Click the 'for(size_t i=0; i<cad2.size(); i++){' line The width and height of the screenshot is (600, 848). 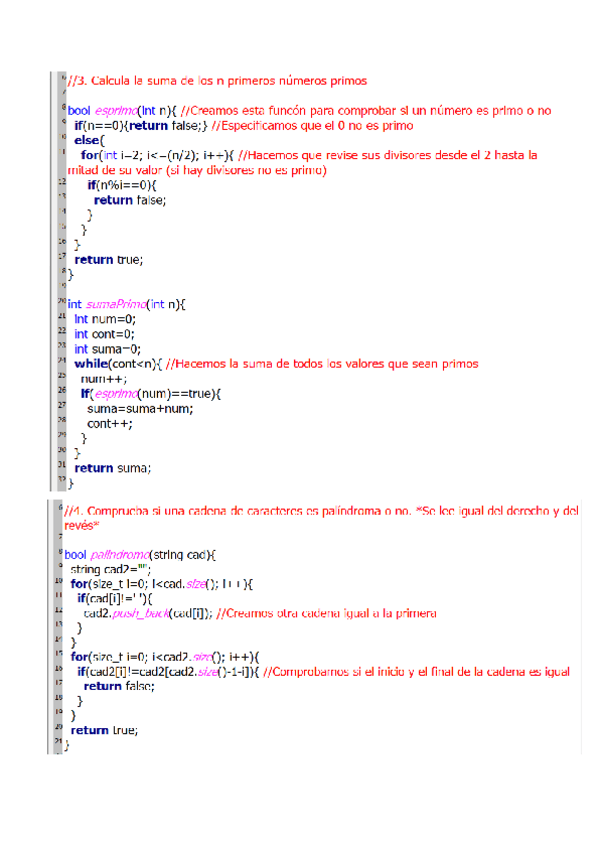click(x=165, y=657)
